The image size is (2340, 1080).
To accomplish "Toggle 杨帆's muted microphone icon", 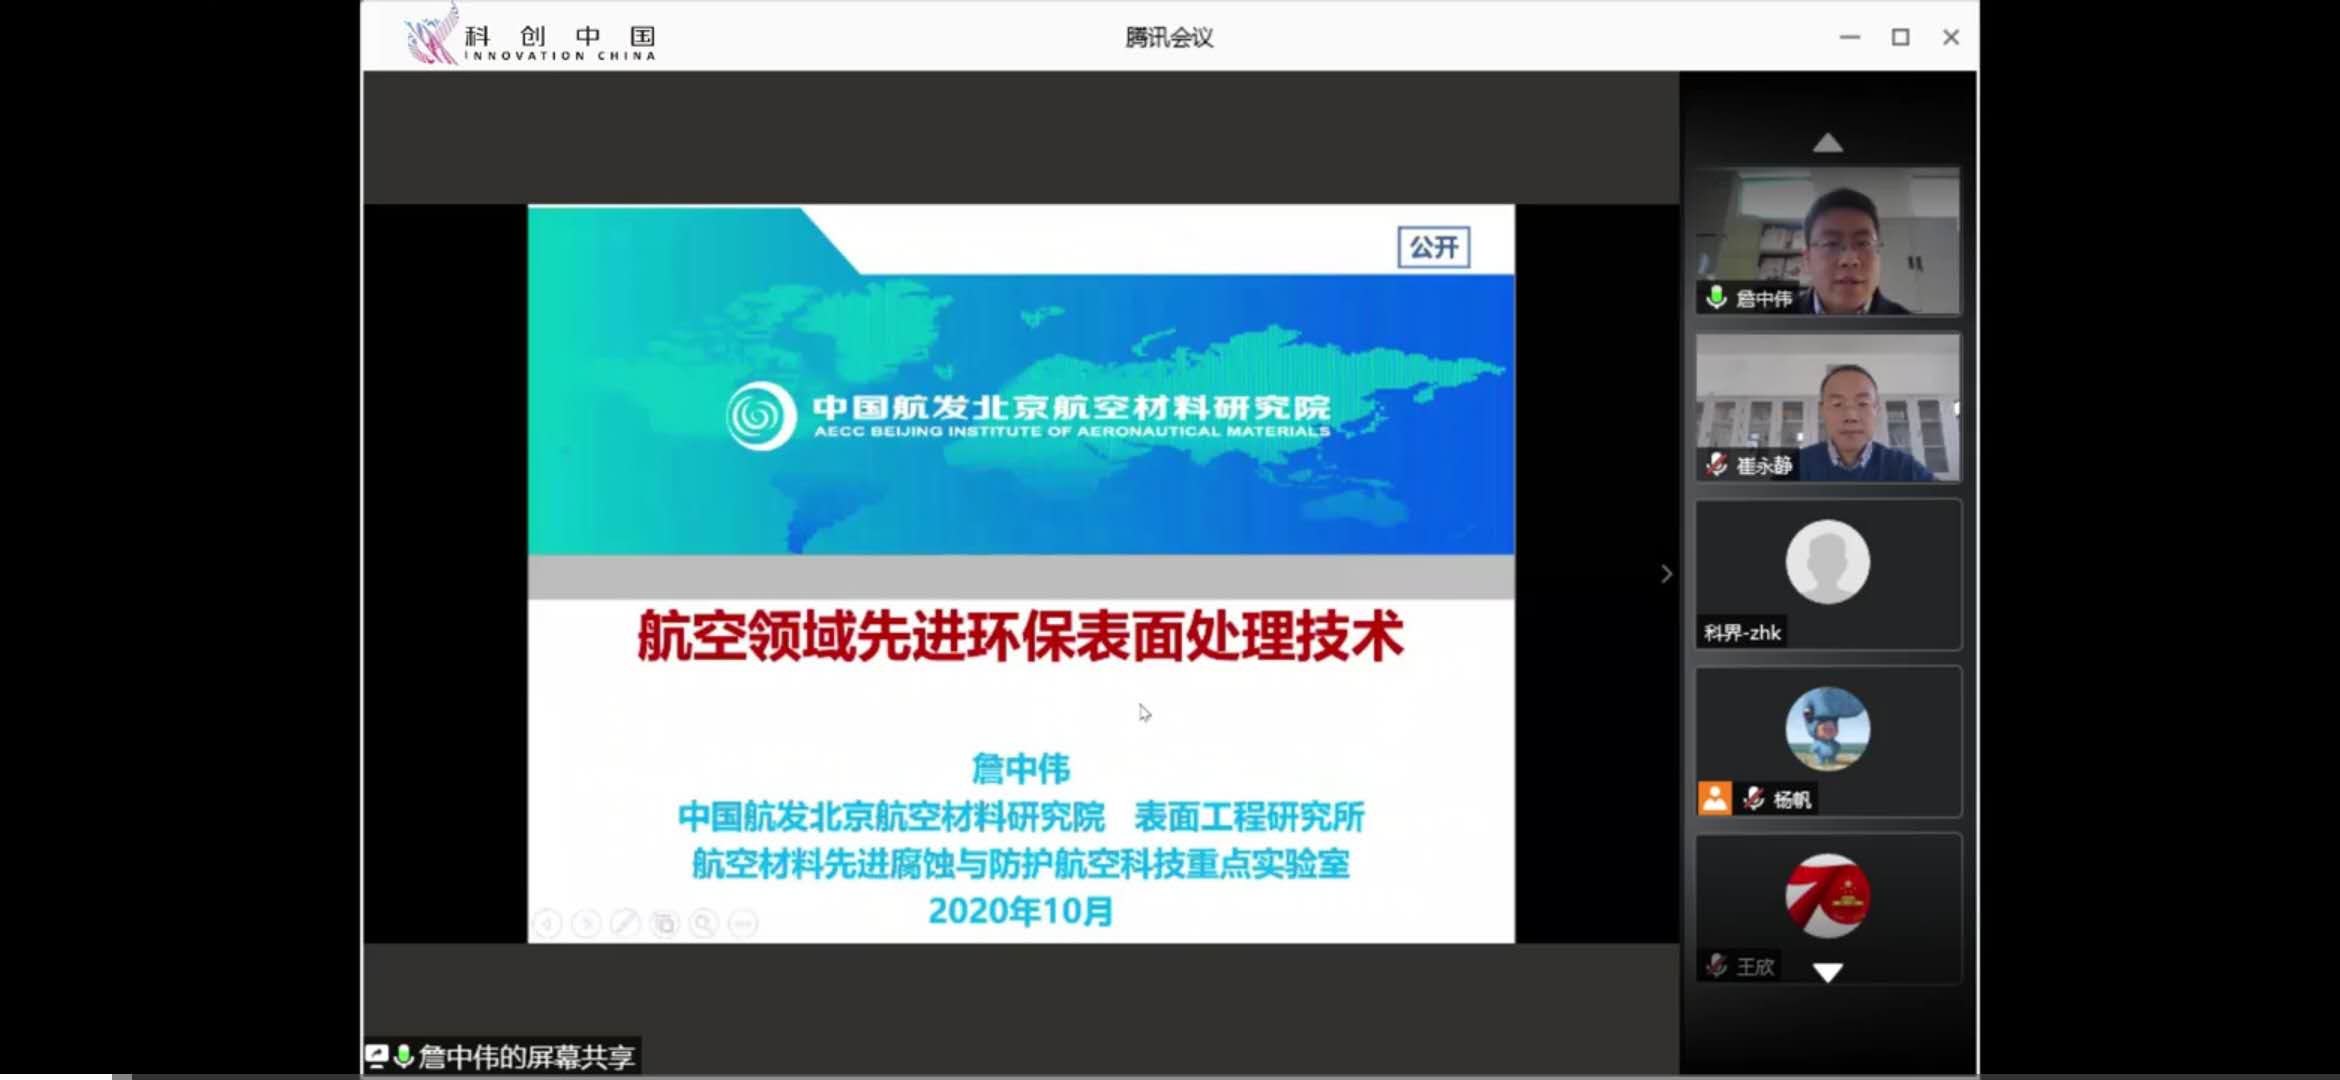I will (x=1753, y=798).
